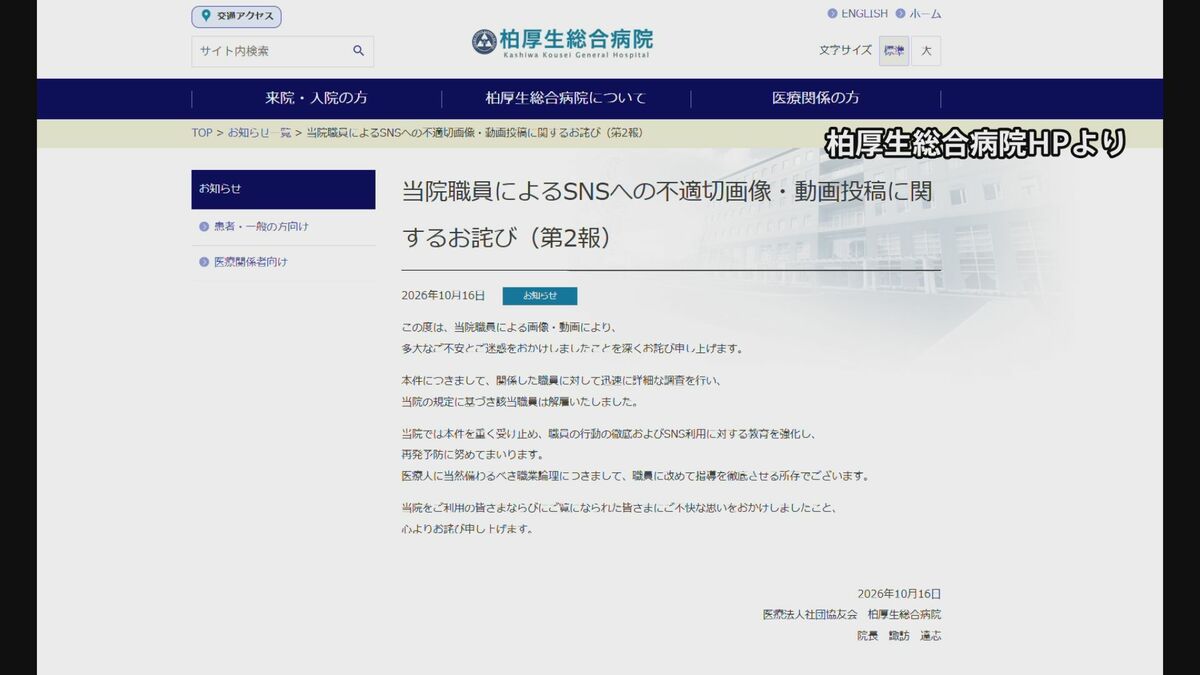Click the 院長 signature line
The height and width of the screenshot is (675, 1200).
[x=899, y=635]
